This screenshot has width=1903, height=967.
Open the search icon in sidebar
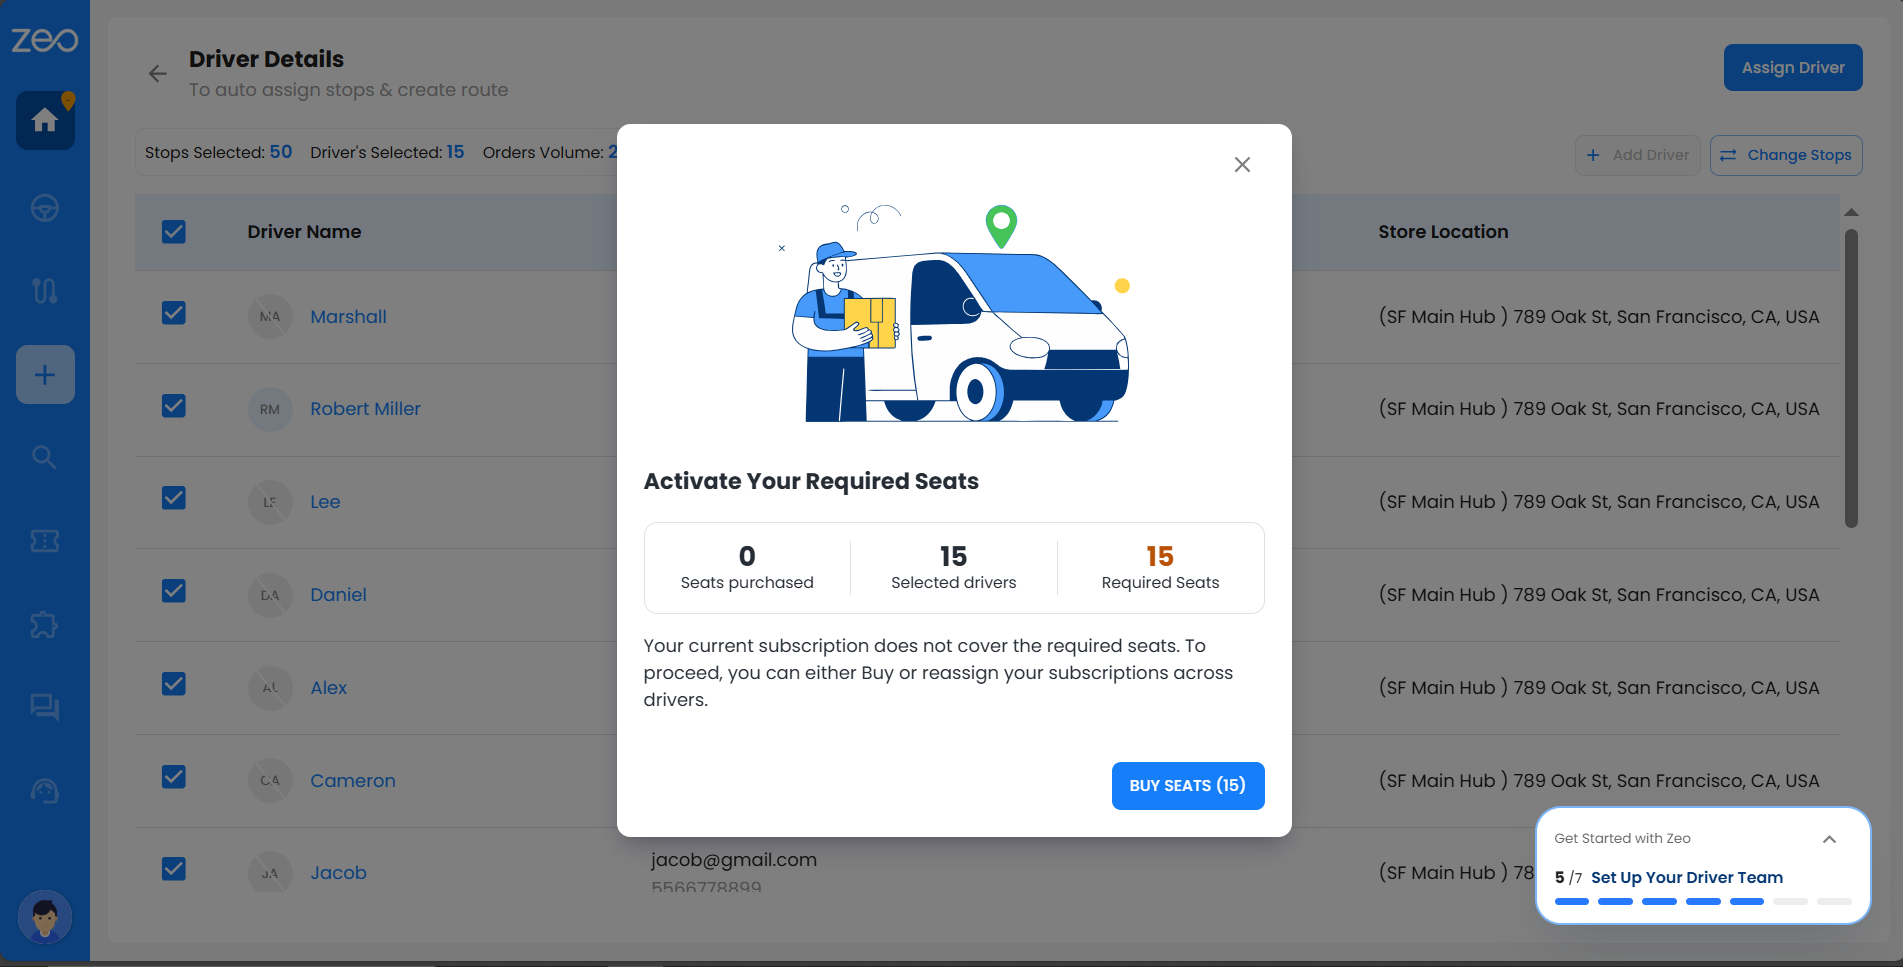coord(45,457)
